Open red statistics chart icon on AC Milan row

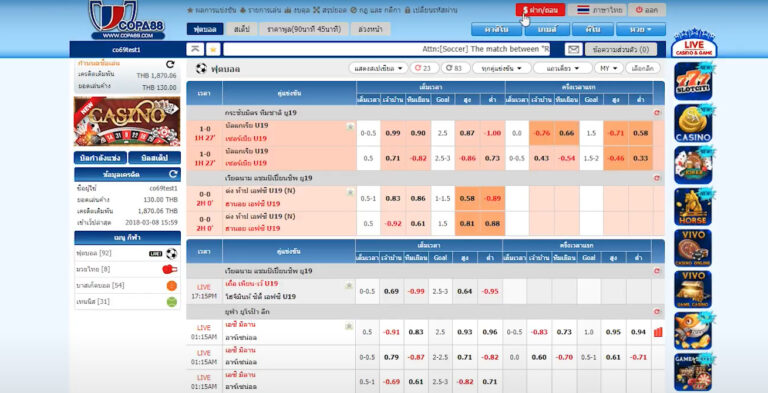[x=658, y=332]
